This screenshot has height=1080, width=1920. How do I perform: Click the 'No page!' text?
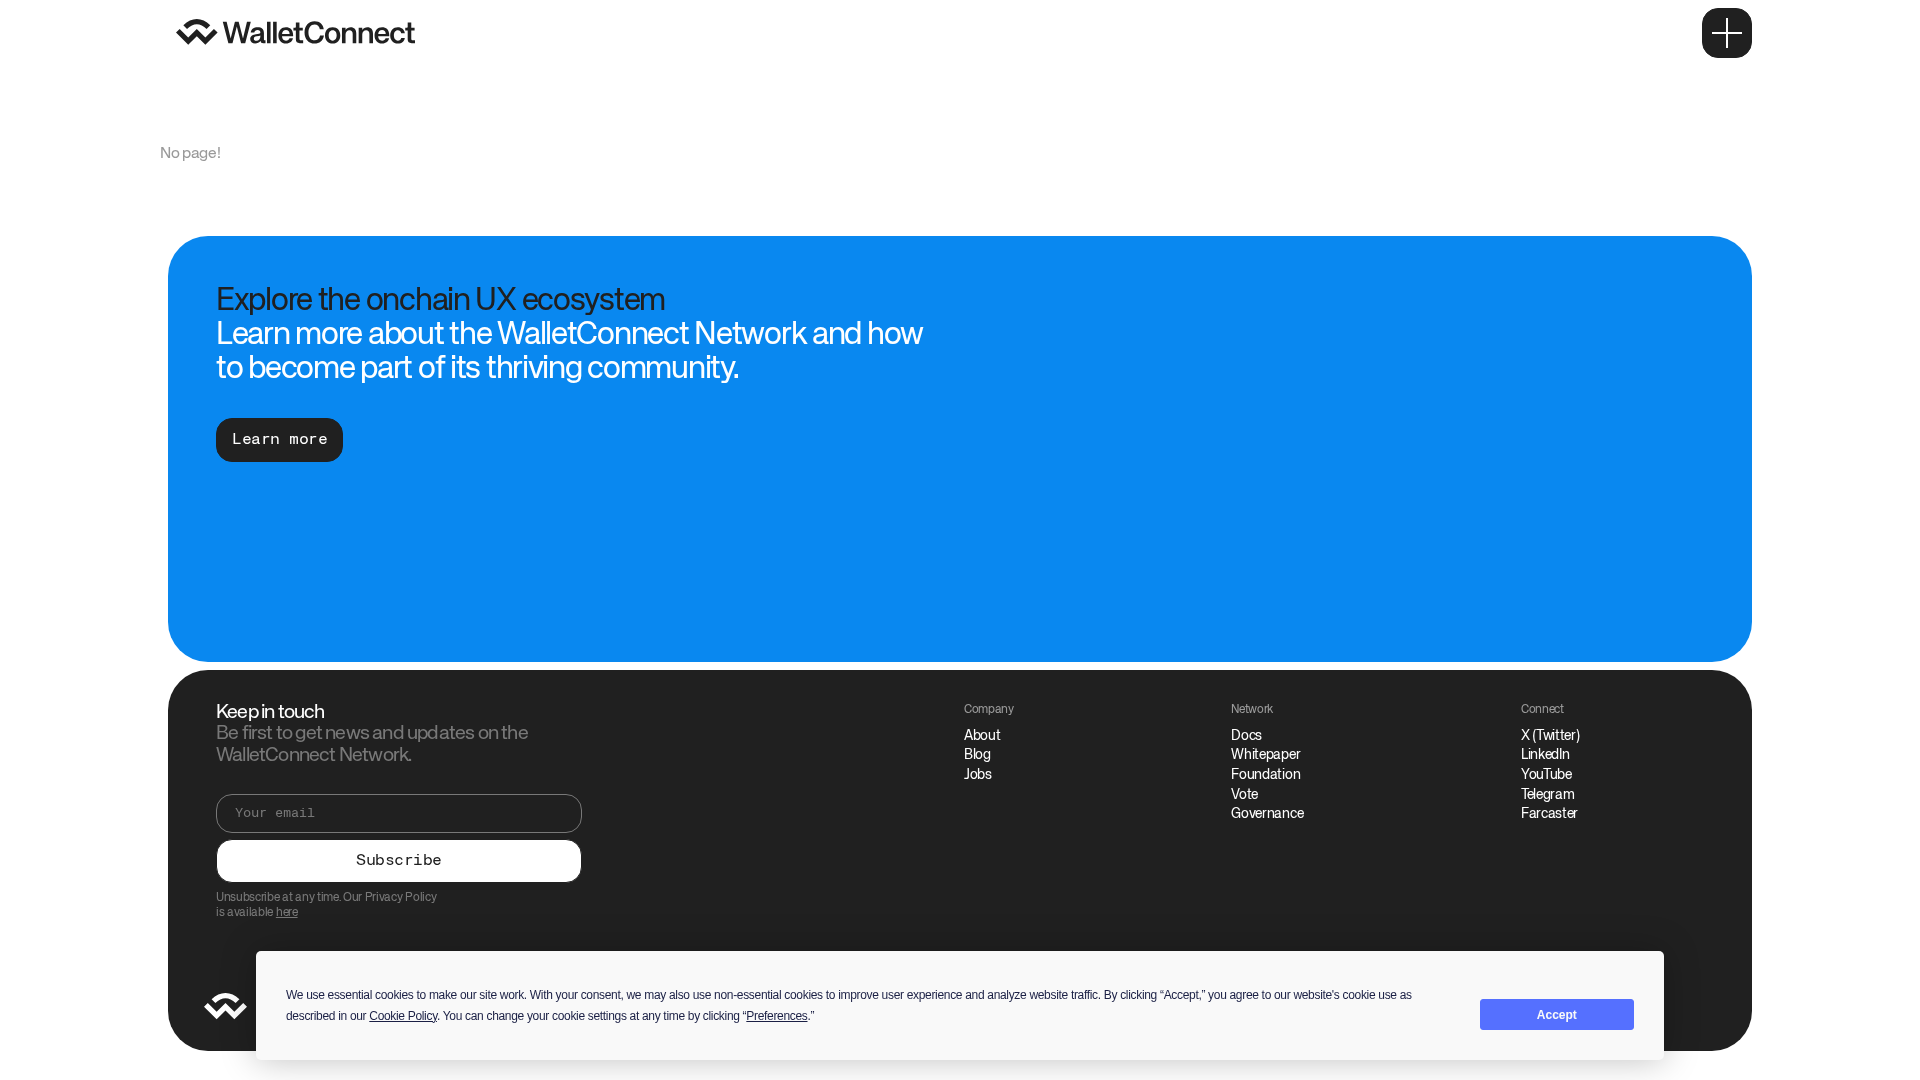point(190,153)
